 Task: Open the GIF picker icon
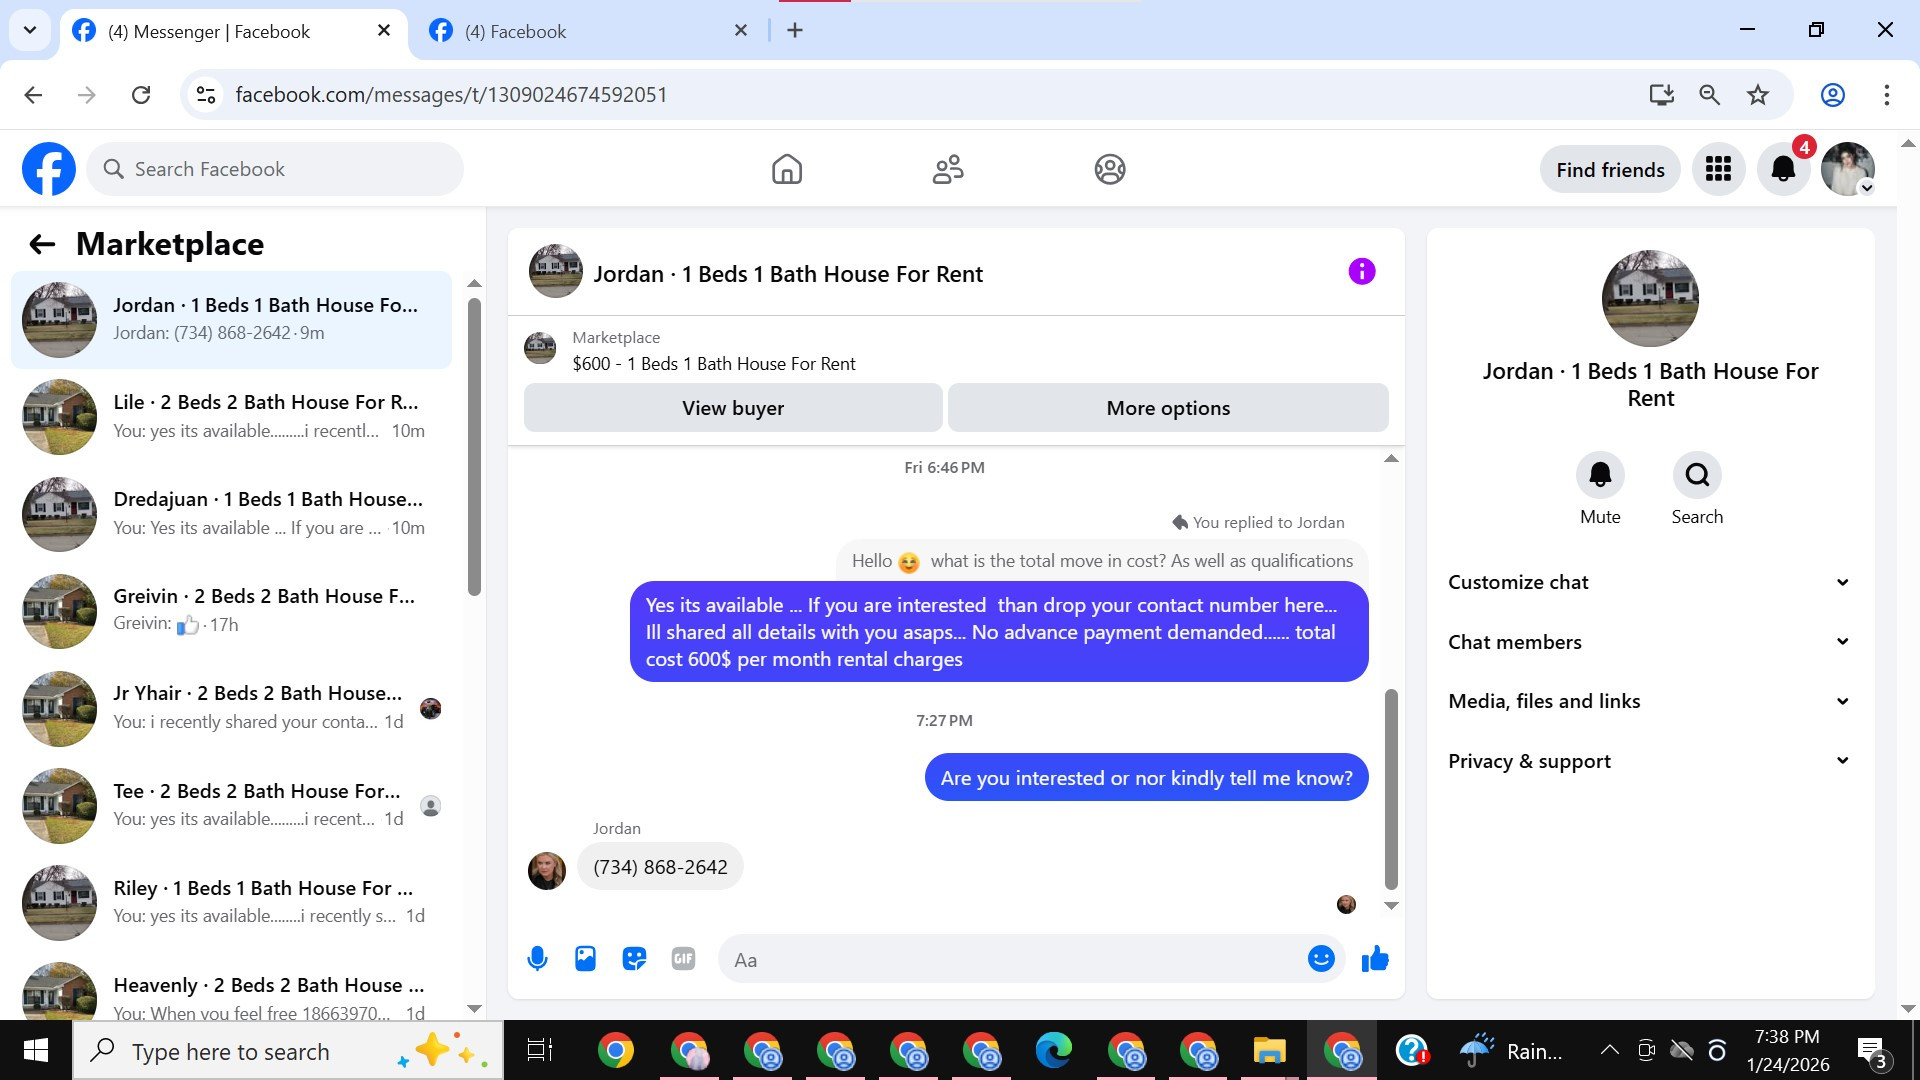pos(683,959)
